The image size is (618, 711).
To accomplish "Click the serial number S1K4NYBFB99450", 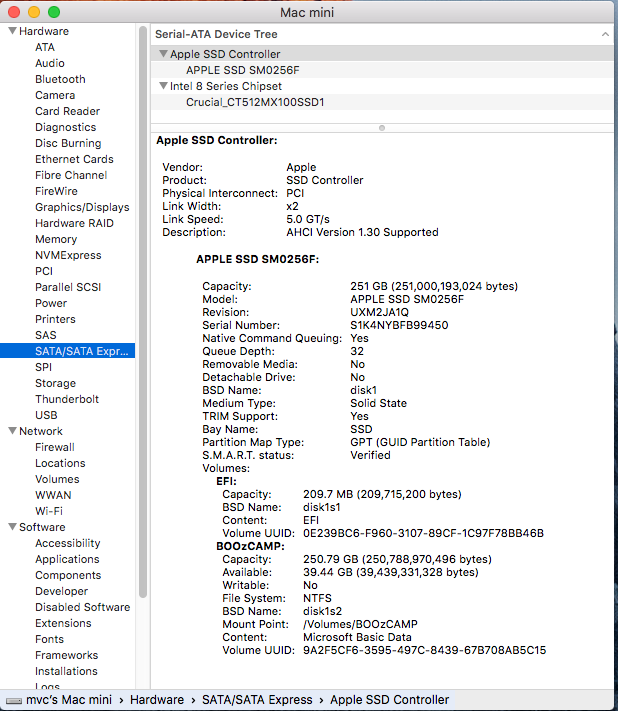I will pyautogui.click(x=399, y=325).
